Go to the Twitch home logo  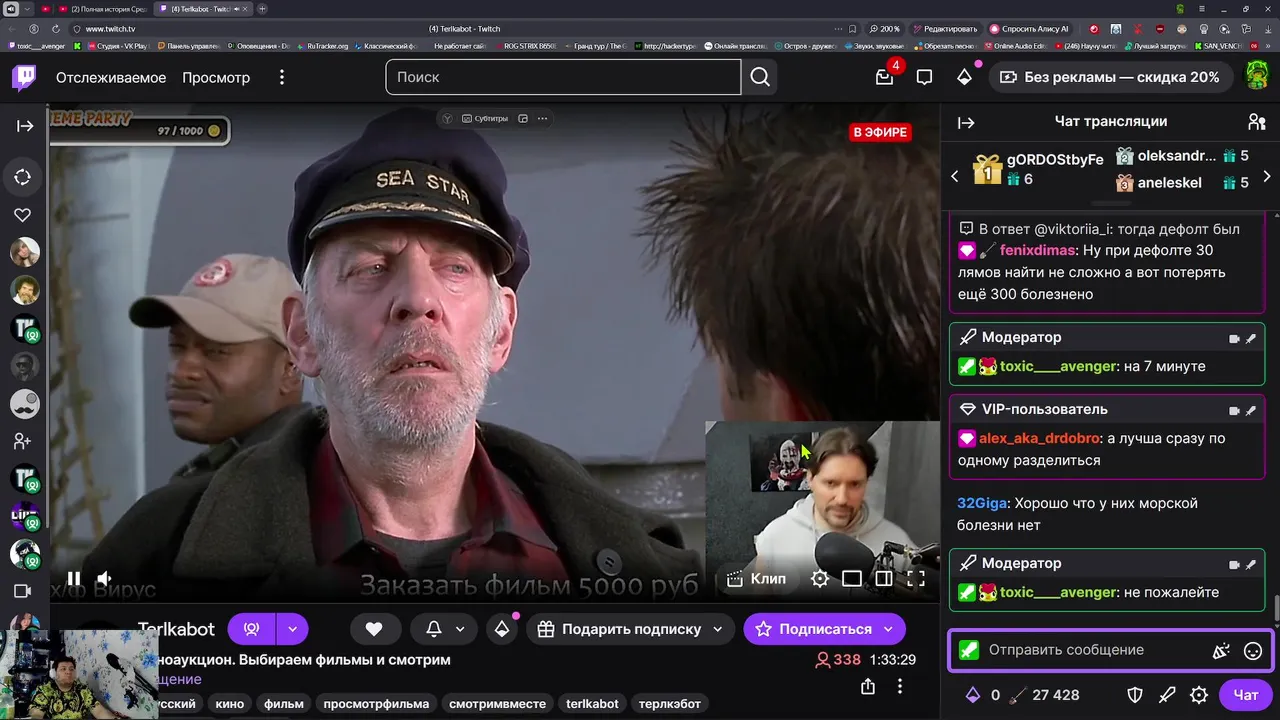[24, 77]
